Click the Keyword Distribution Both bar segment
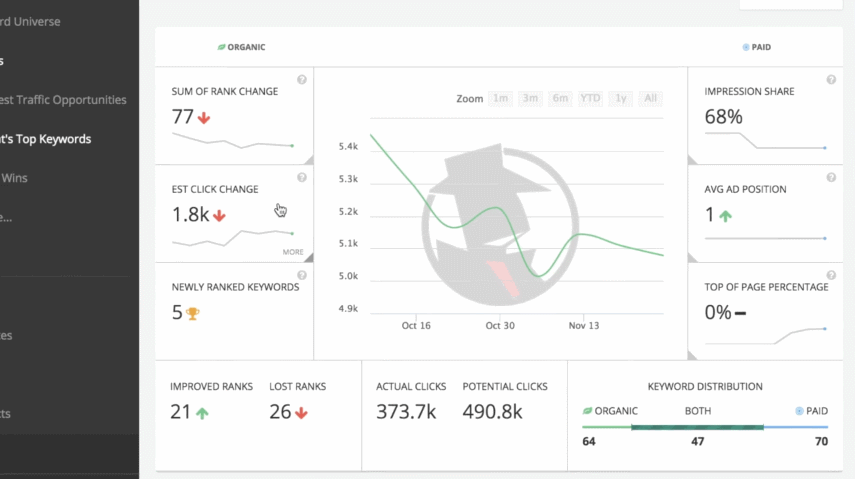 pos(697,428)
